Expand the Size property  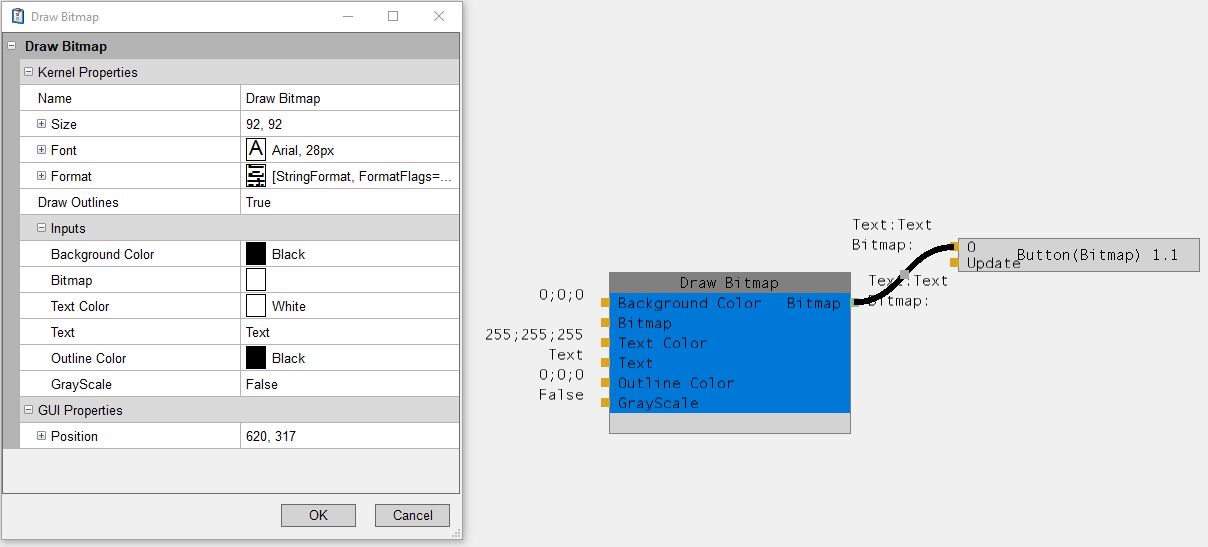click(x=42, y=124)
